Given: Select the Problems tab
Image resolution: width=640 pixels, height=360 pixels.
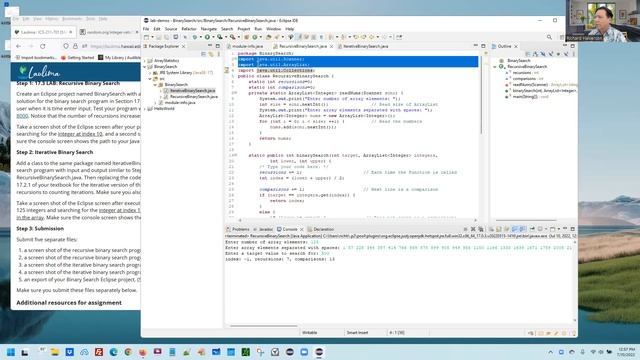Looking at the screenshot, I should 238,229.
